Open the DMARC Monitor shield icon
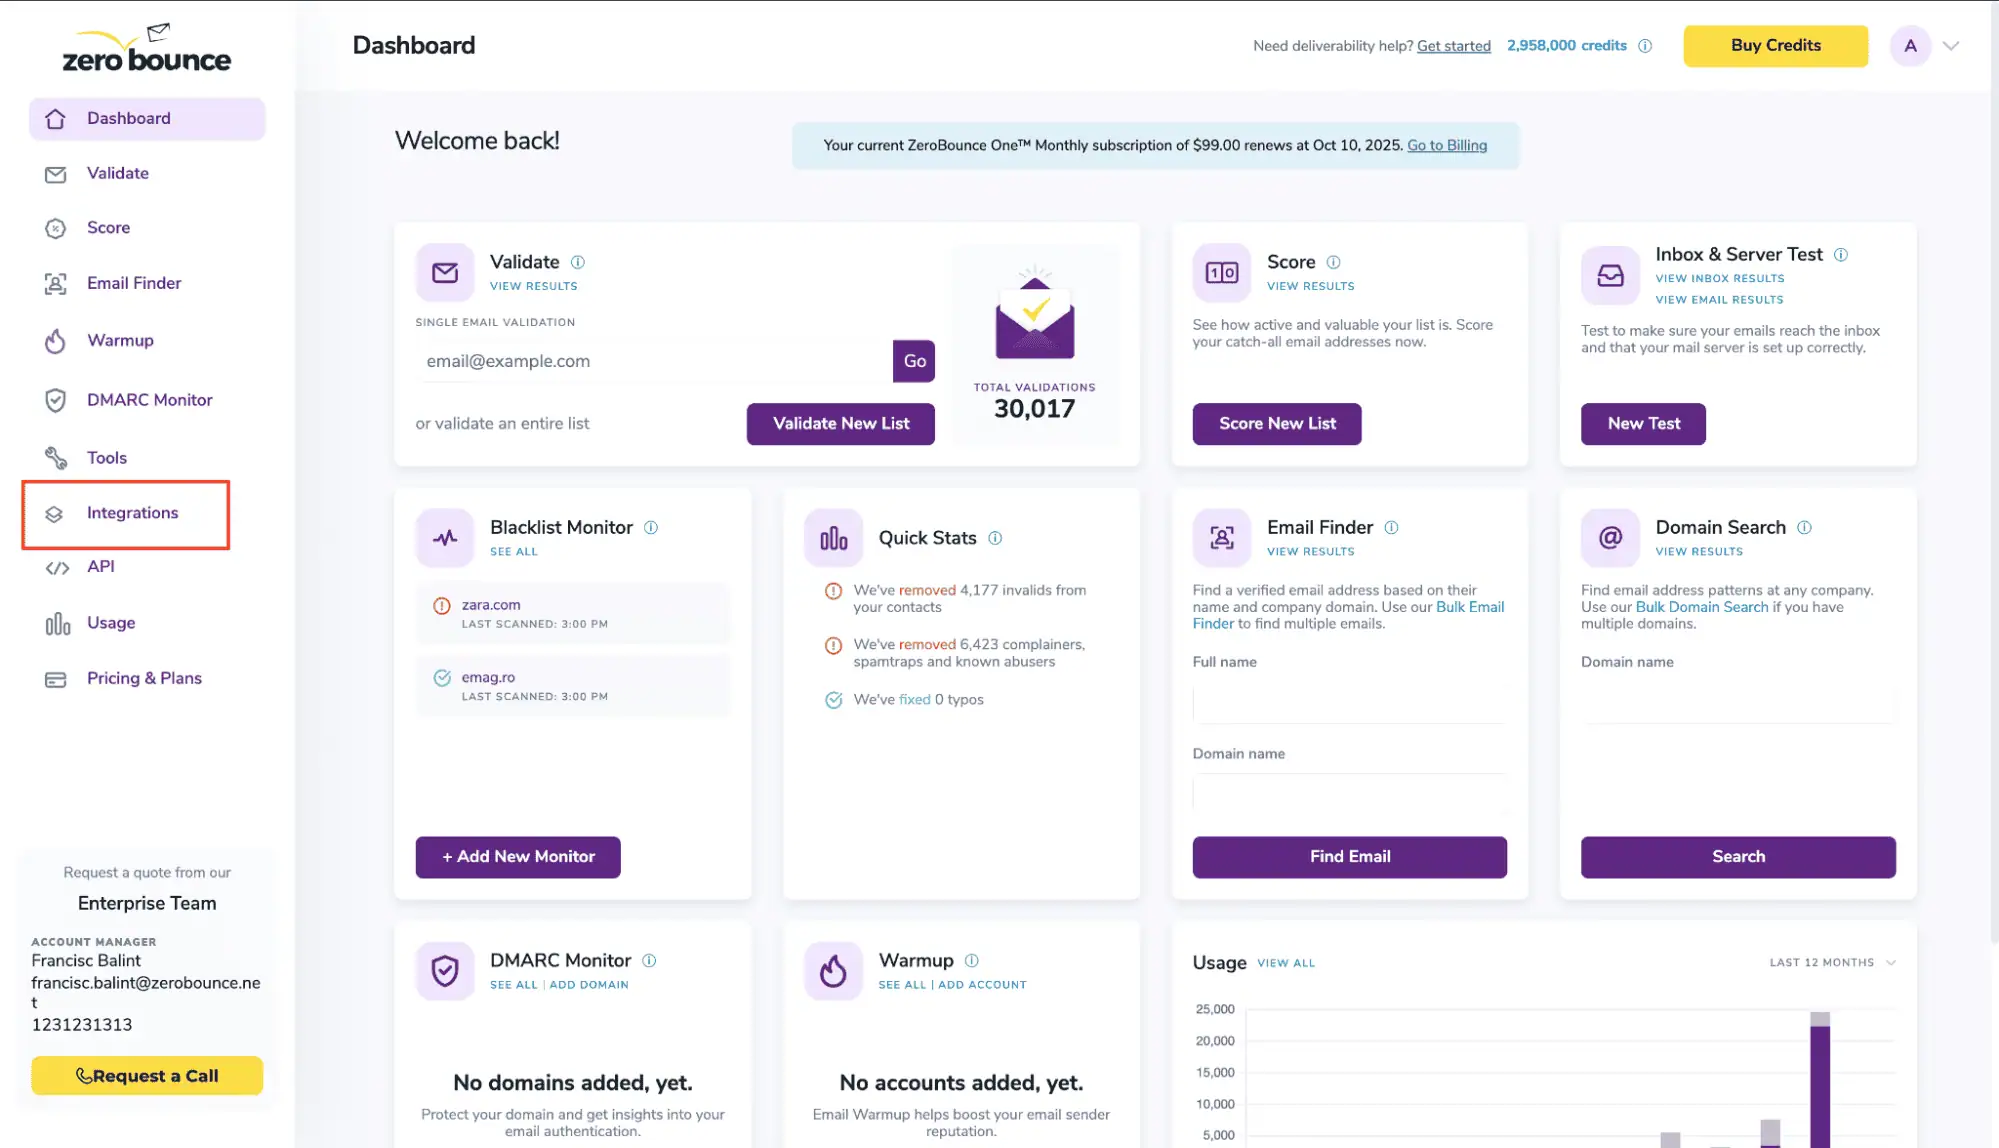Image resolution: width=1999 pixels, height=1148 pixels. (56, 399)
